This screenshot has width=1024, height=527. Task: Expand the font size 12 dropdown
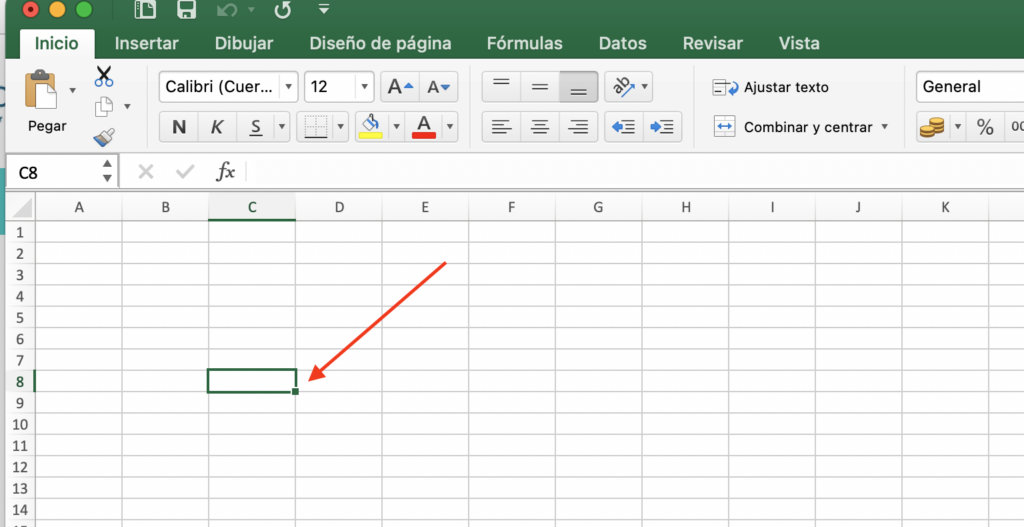(x=364, y=87)
